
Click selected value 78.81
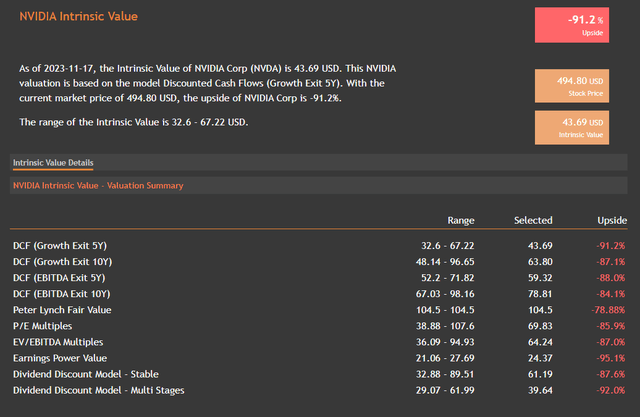540,294
